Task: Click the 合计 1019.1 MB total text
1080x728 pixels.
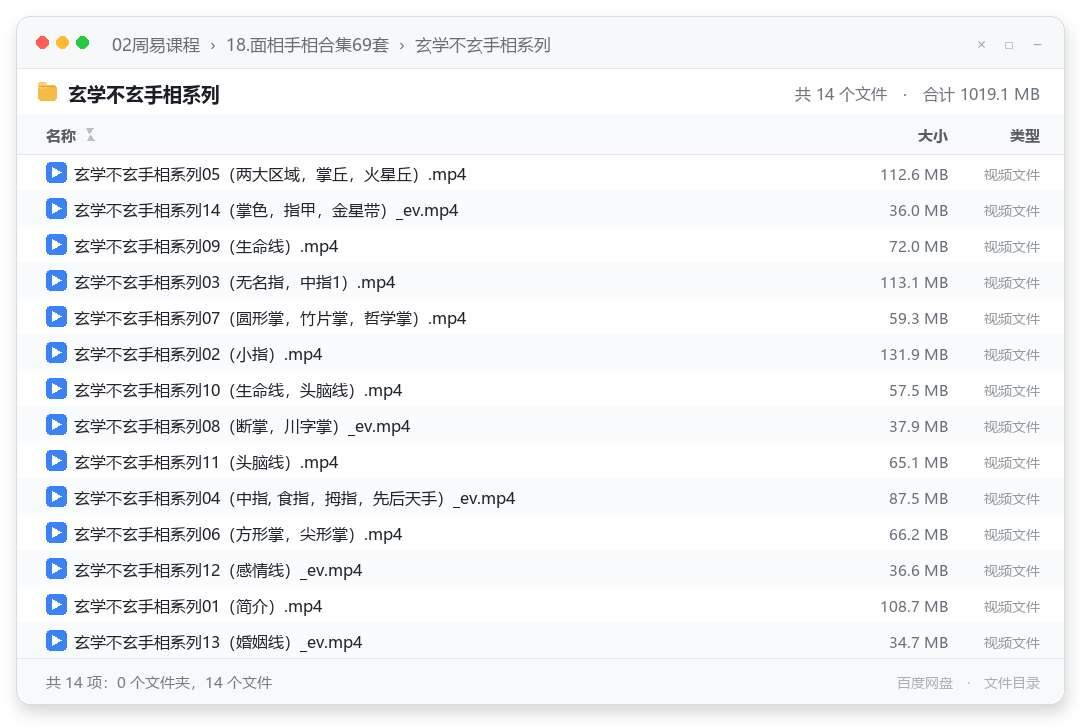Action: (x=981, y=94)
